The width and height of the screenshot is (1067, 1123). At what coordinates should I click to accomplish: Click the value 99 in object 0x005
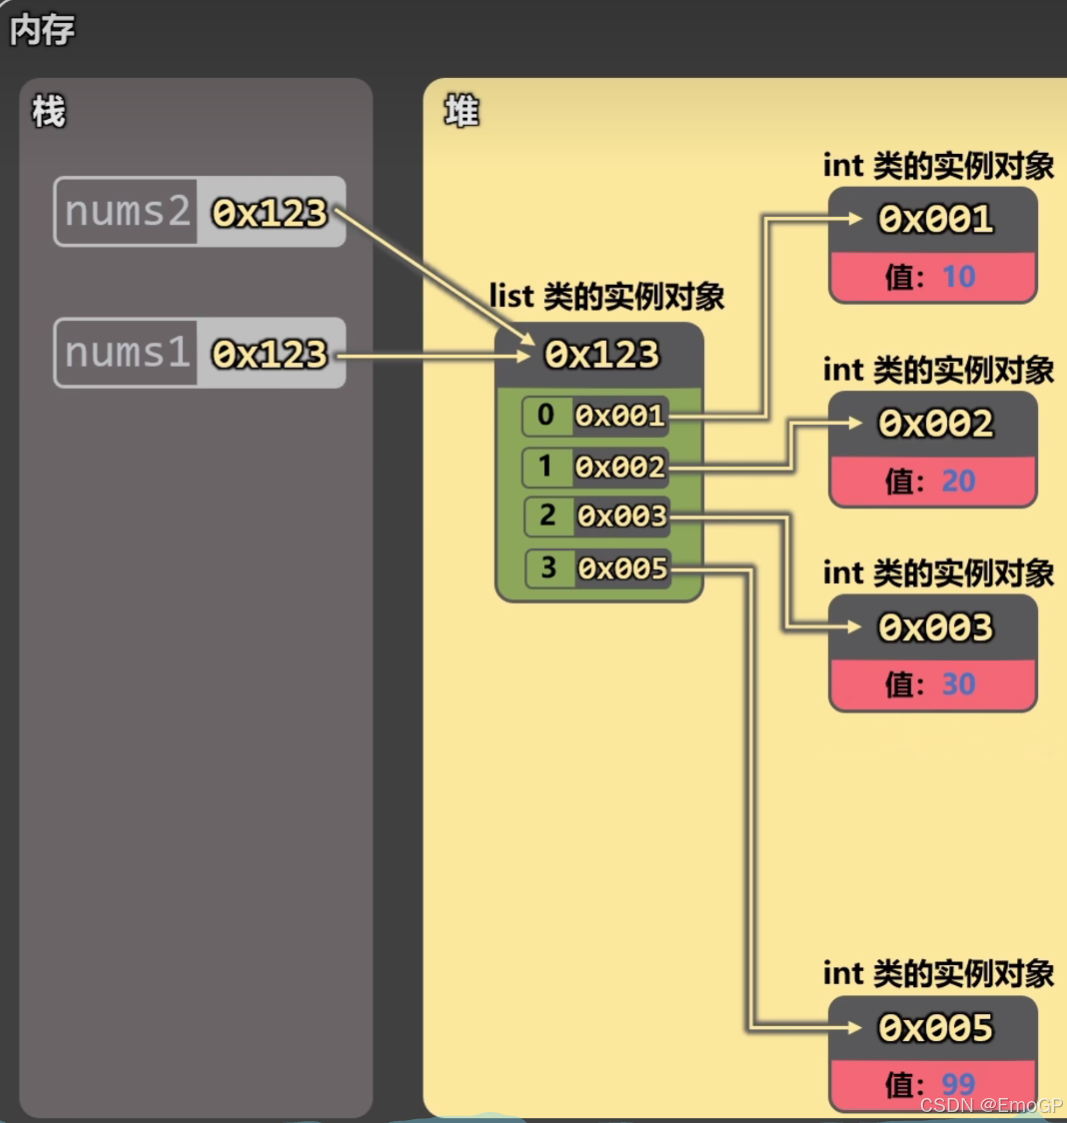coord(959,1084)
